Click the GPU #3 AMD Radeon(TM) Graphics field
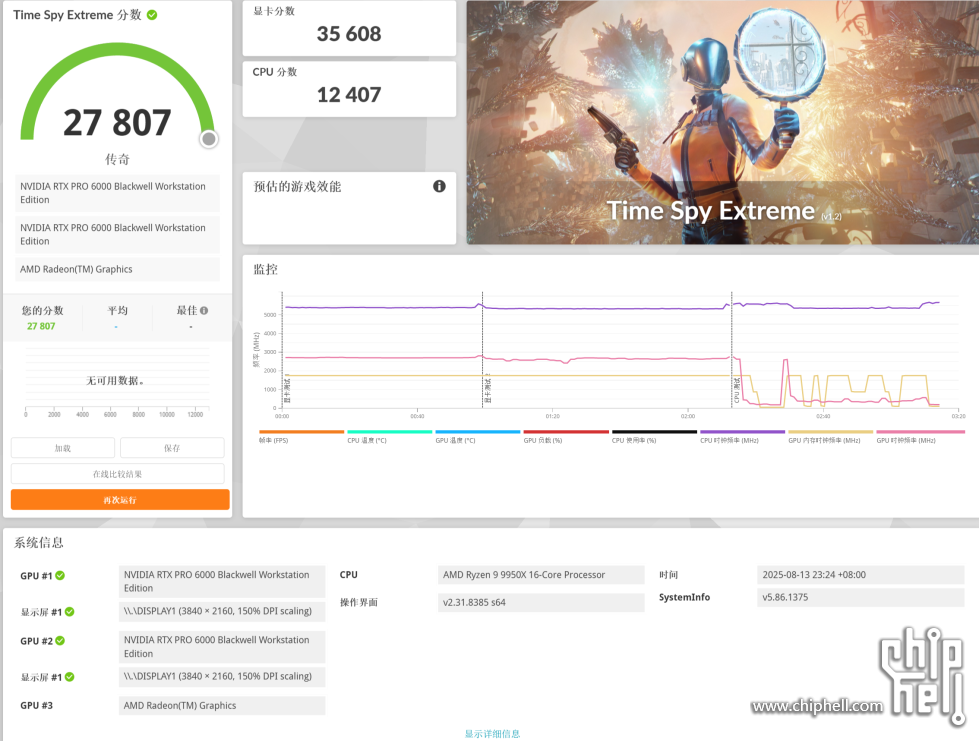Image resolution: width=979 pixels, height=741 pixels. click(222, 705)
